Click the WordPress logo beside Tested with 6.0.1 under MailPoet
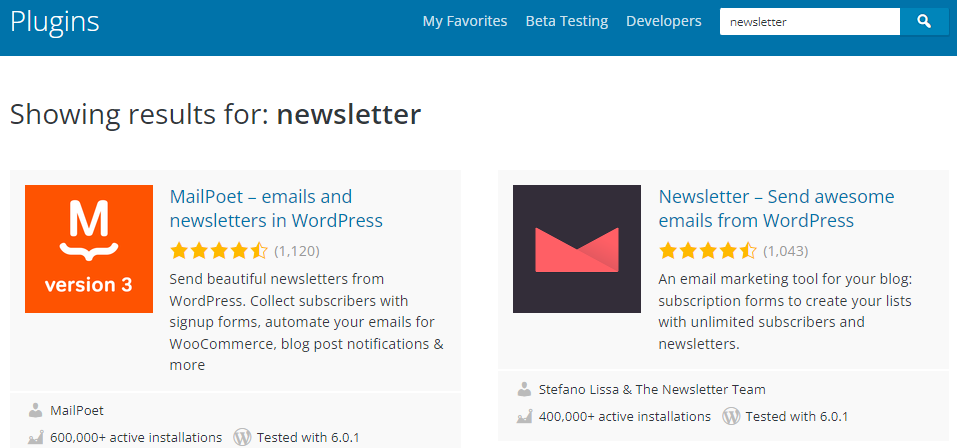 (x=241, y=437)
